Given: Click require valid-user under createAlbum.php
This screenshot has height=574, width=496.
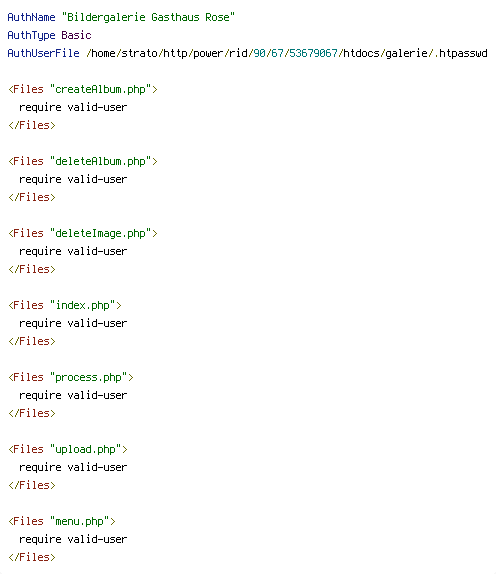Looking at the screenshot, I should point(73,107).
